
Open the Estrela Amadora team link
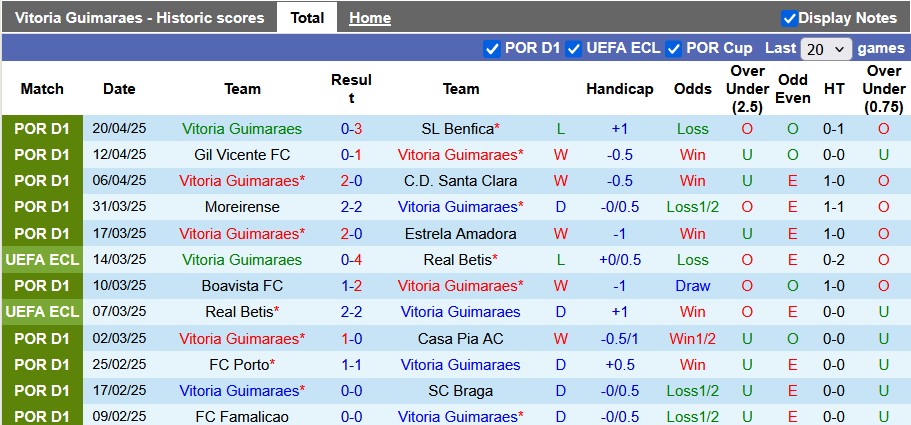click(x=460, y=233)
